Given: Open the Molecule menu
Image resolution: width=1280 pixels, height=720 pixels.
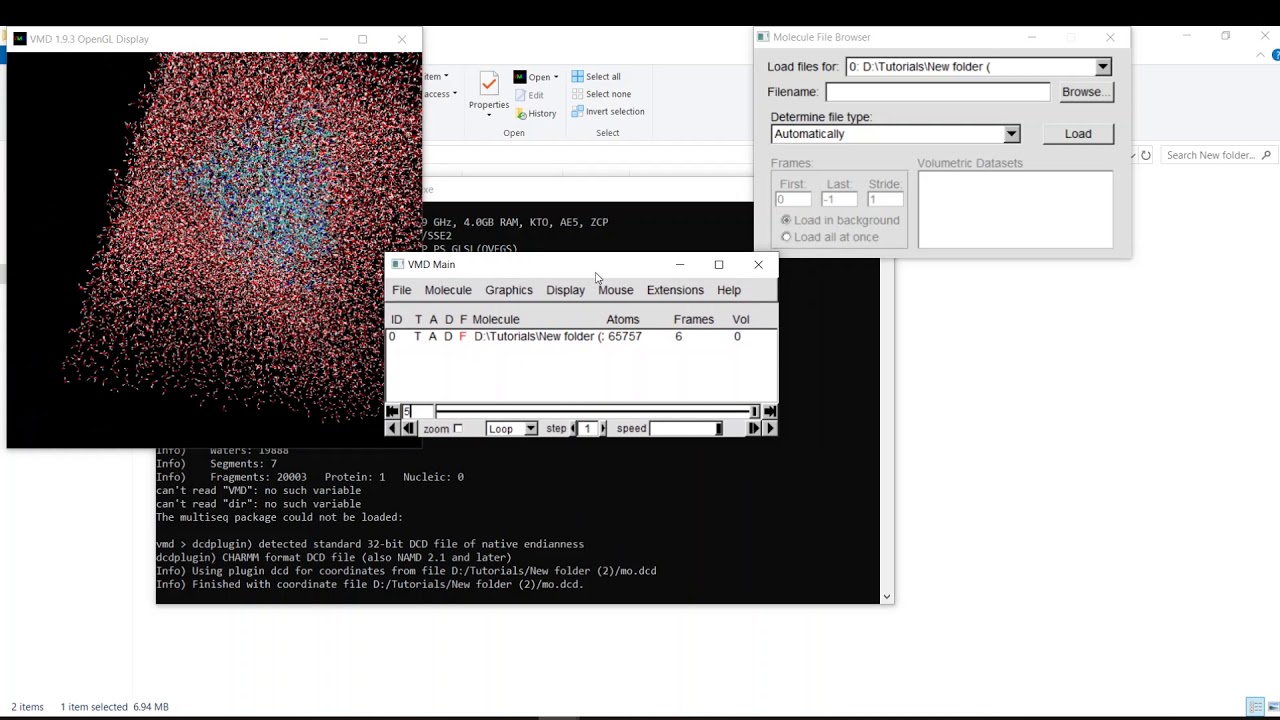Looking at the screenshot, I should 448,290.
